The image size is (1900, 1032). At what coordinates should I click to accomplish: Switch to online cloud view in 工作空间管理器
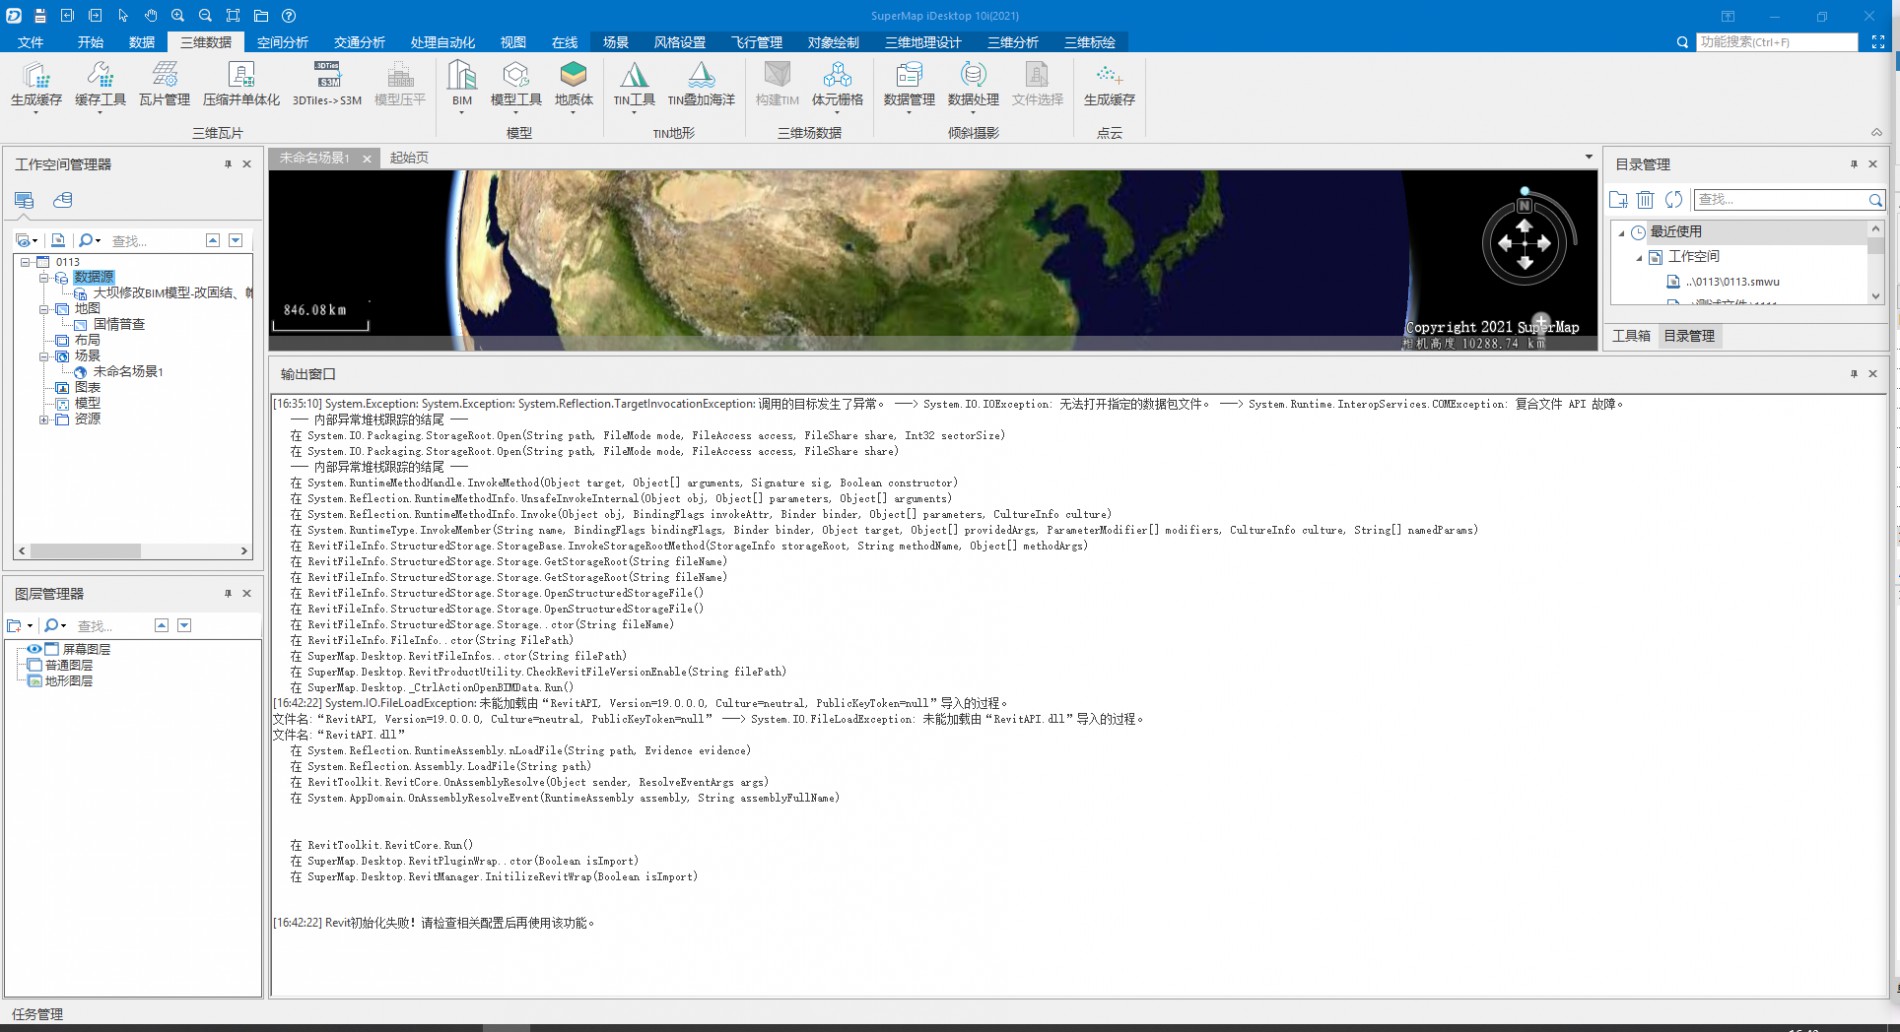pos(63,200)
